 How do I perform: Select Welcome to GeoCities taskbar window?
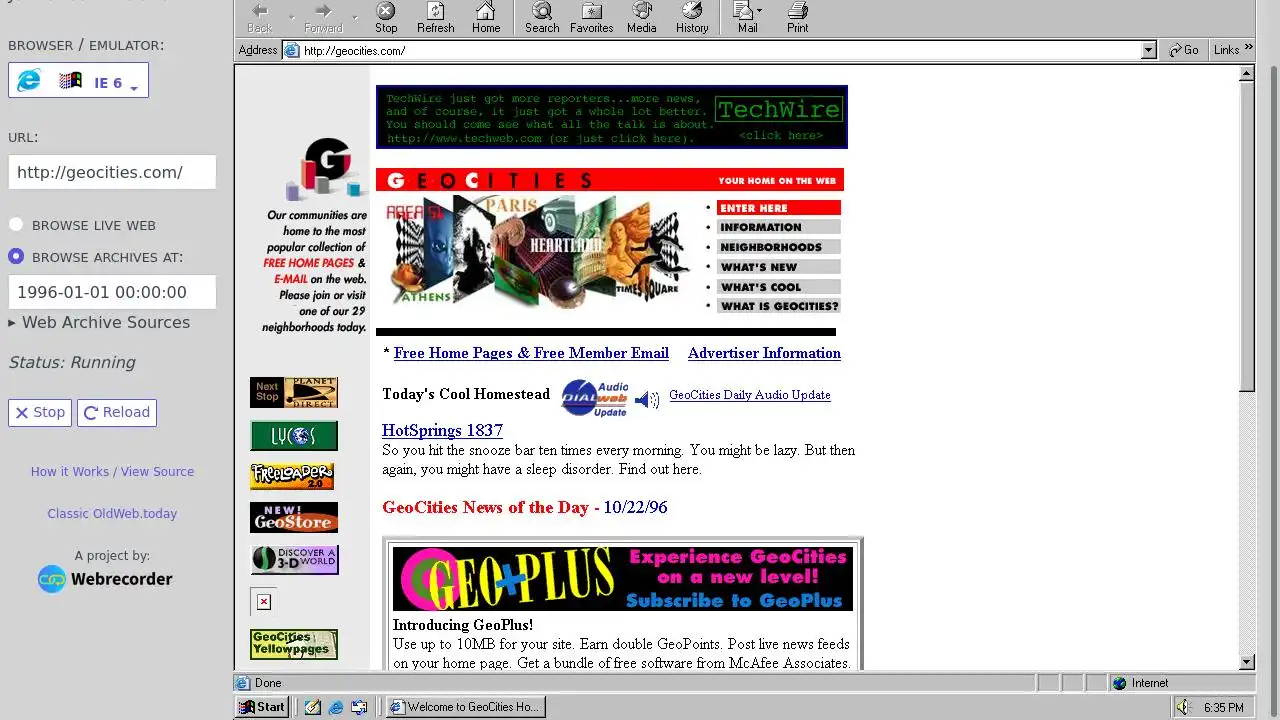click(466, 707)
